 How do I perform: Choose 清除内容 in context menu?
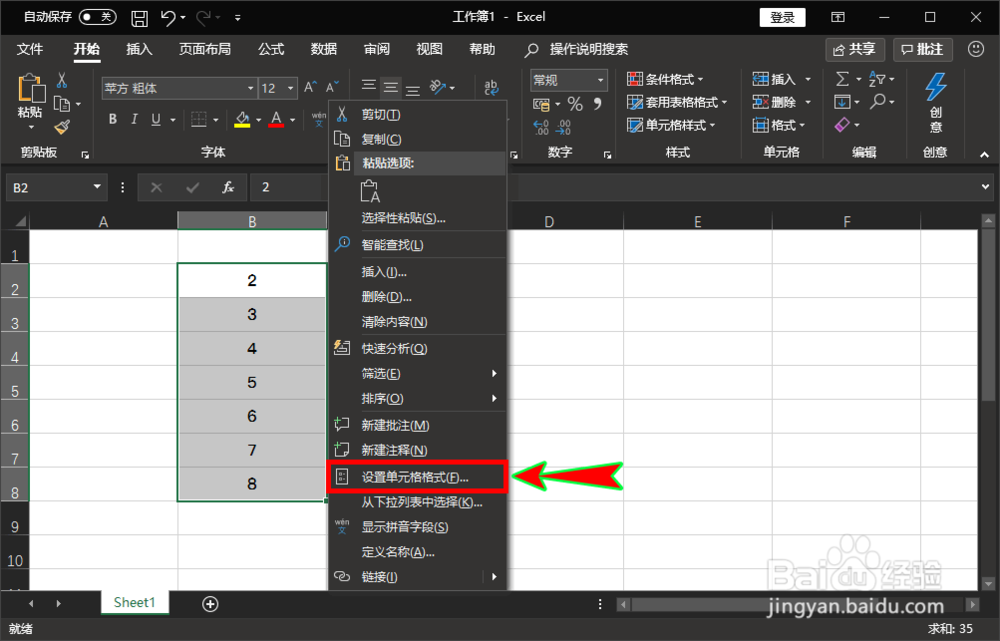(x=418, y=322)
